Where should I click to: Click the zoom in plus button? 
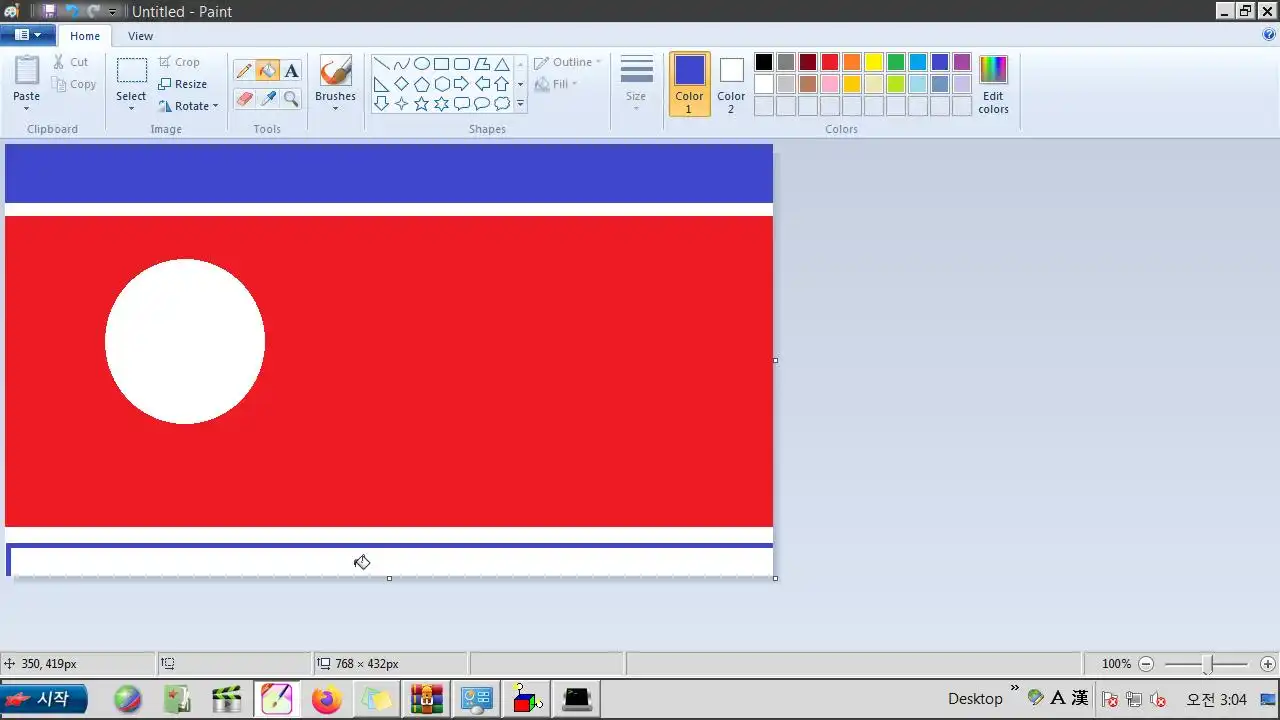click(1268, 664)
